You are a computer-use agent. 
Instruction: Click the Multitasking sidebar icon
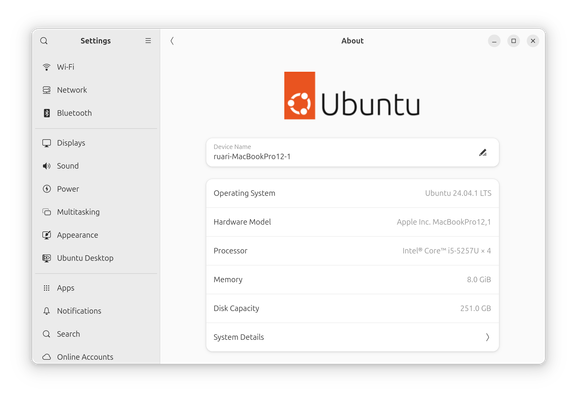pos(46,212)
